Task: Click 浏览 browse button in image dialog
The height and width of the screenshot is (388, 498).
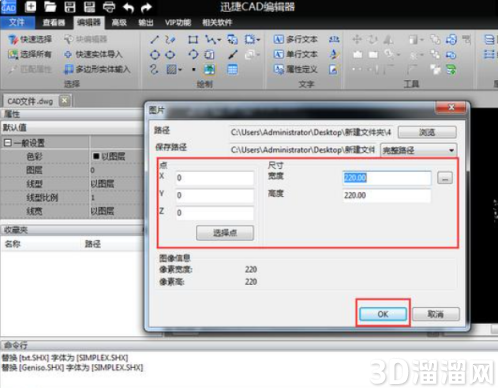Action: [x=427, y=132]
